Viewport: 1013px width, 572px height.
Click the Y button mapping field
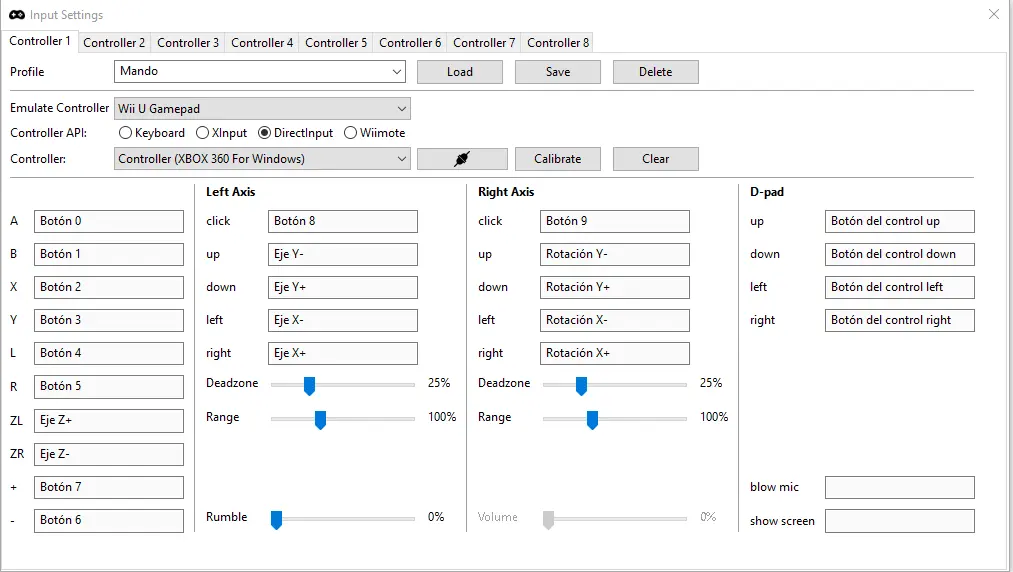click(x=109, y=320)
